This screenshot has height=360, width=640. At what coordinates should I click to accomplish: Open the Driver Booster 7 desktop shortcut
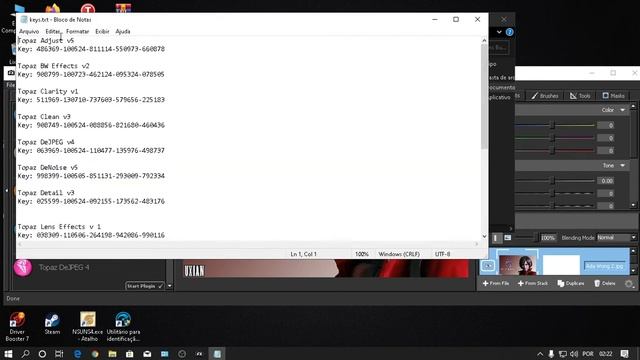(x=17, y=327)
